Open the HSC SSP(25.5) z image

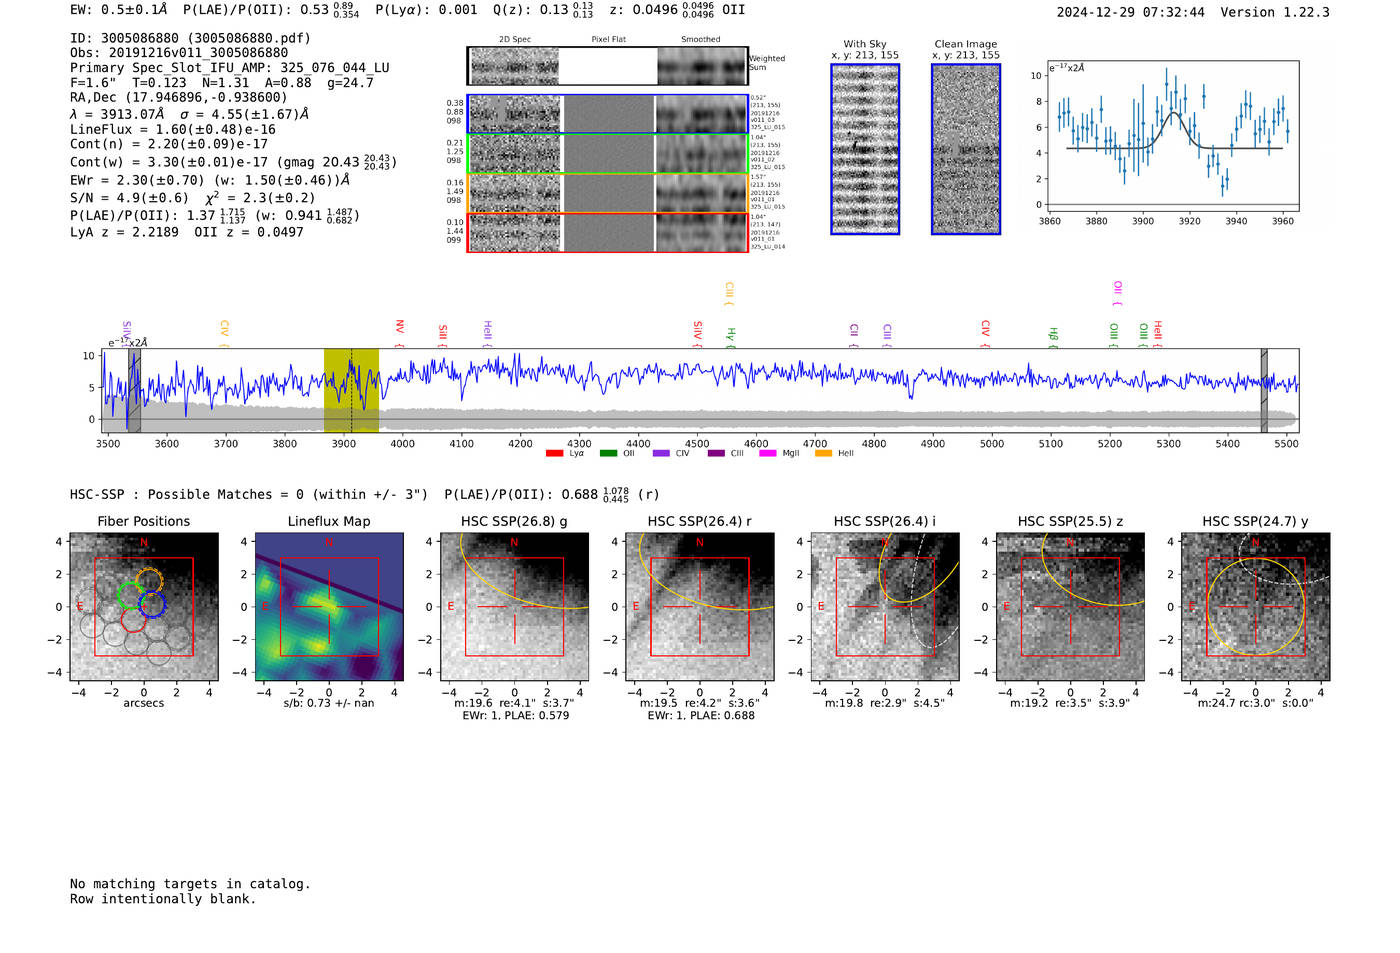pos(1070,607)
